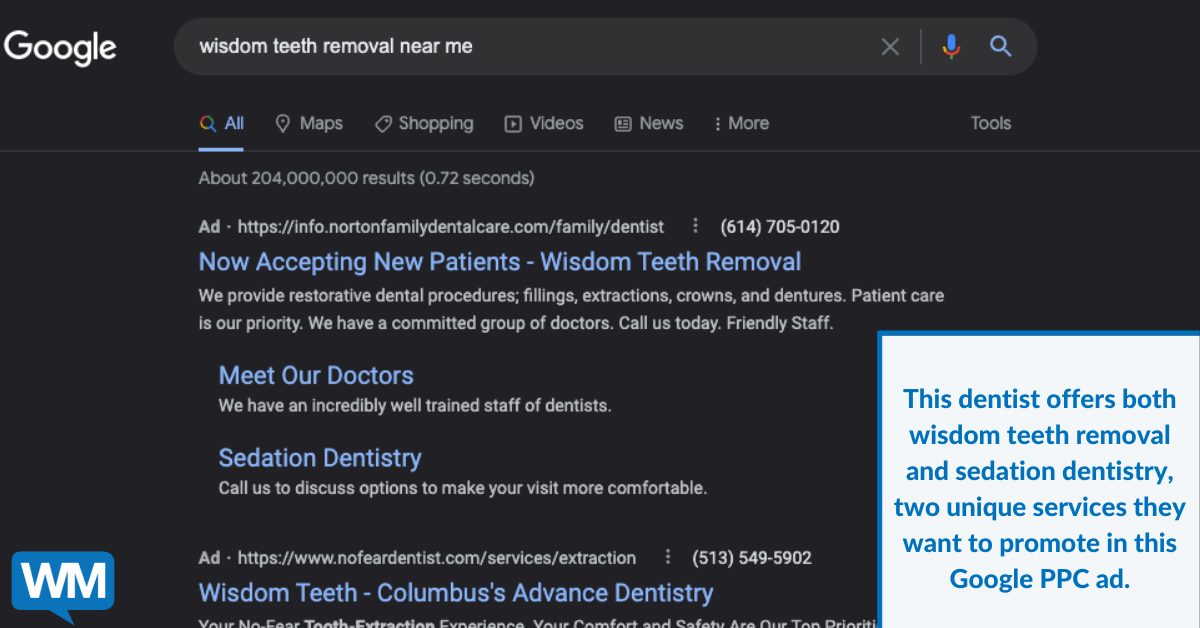Click the phone number (614) 705-0120
The image size is (1200, 628).
(779, 226)
